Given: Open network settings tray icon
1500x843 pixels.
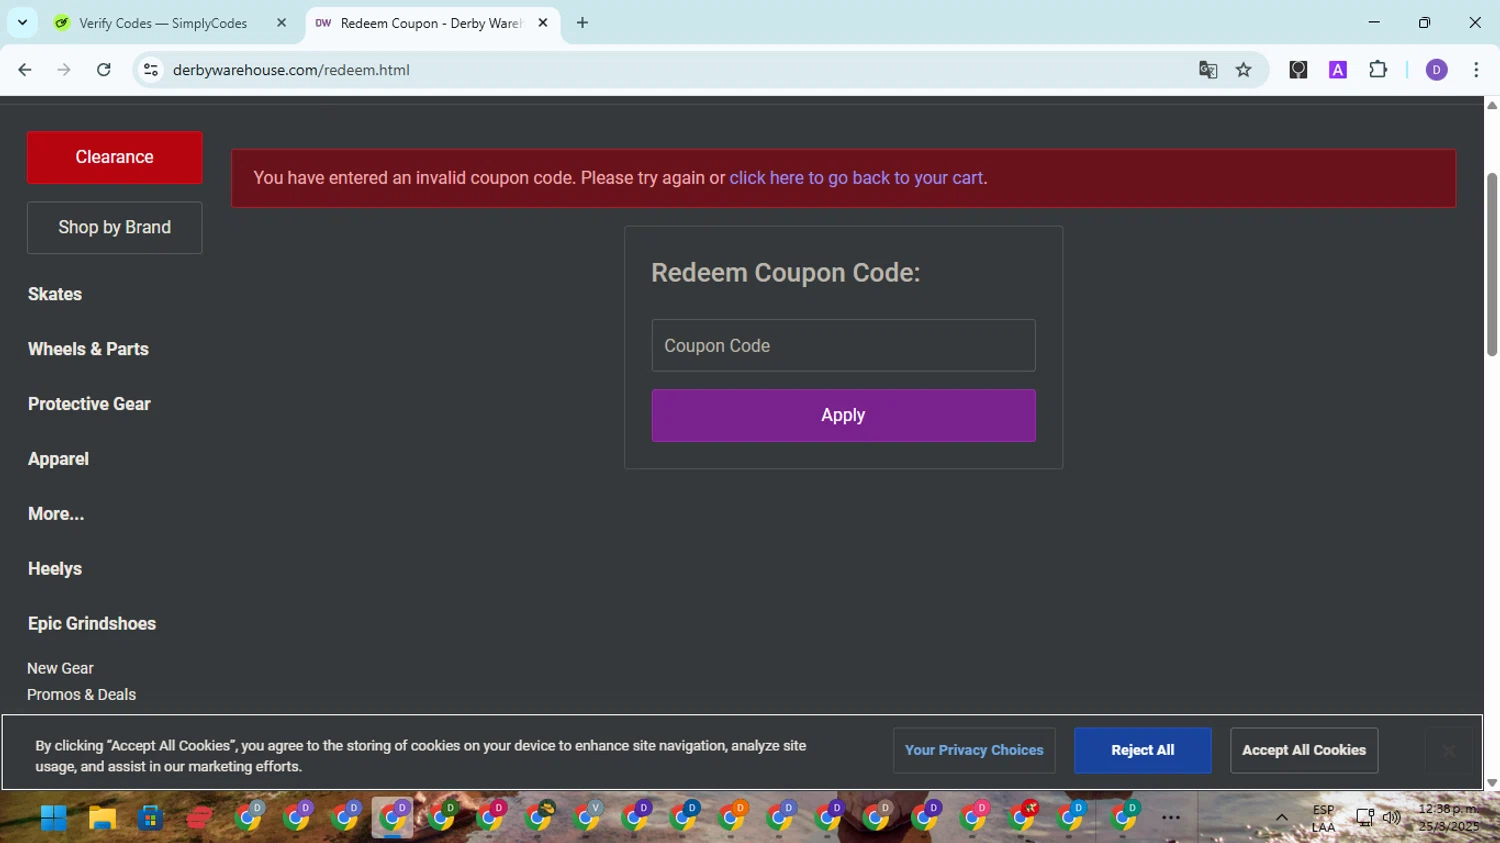Looking at the screenshot, I should click(x=1365, y=818).
